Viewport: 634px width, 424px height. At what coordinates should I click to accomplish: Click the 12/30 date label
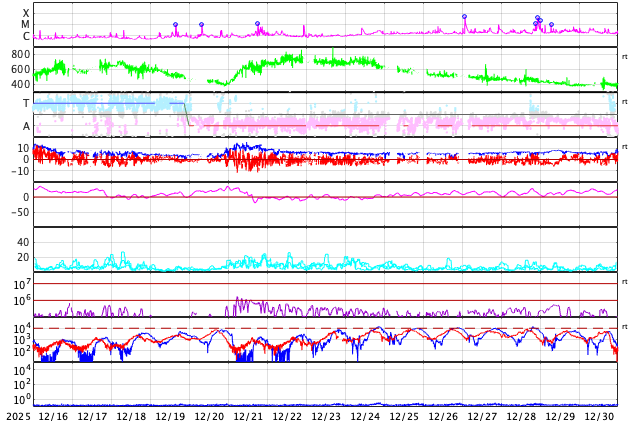599,416
